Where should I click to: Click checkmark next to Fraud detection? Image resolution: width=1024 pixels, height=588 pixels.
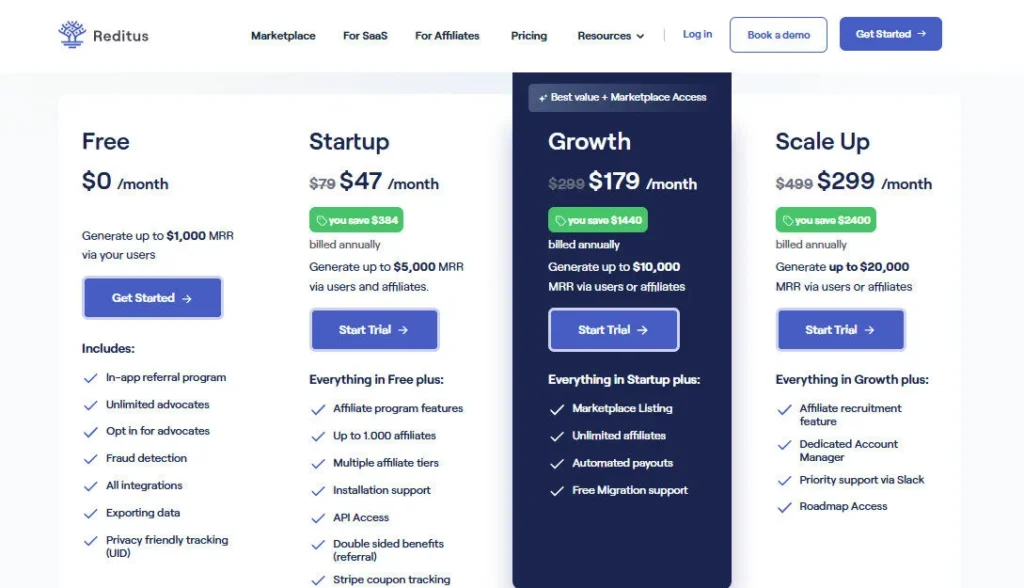tap(90, 458)
